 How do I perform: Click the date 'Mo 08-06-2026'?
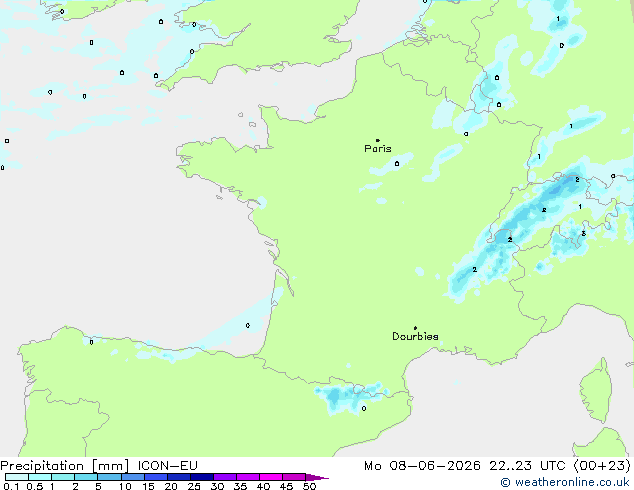[422, 466]
